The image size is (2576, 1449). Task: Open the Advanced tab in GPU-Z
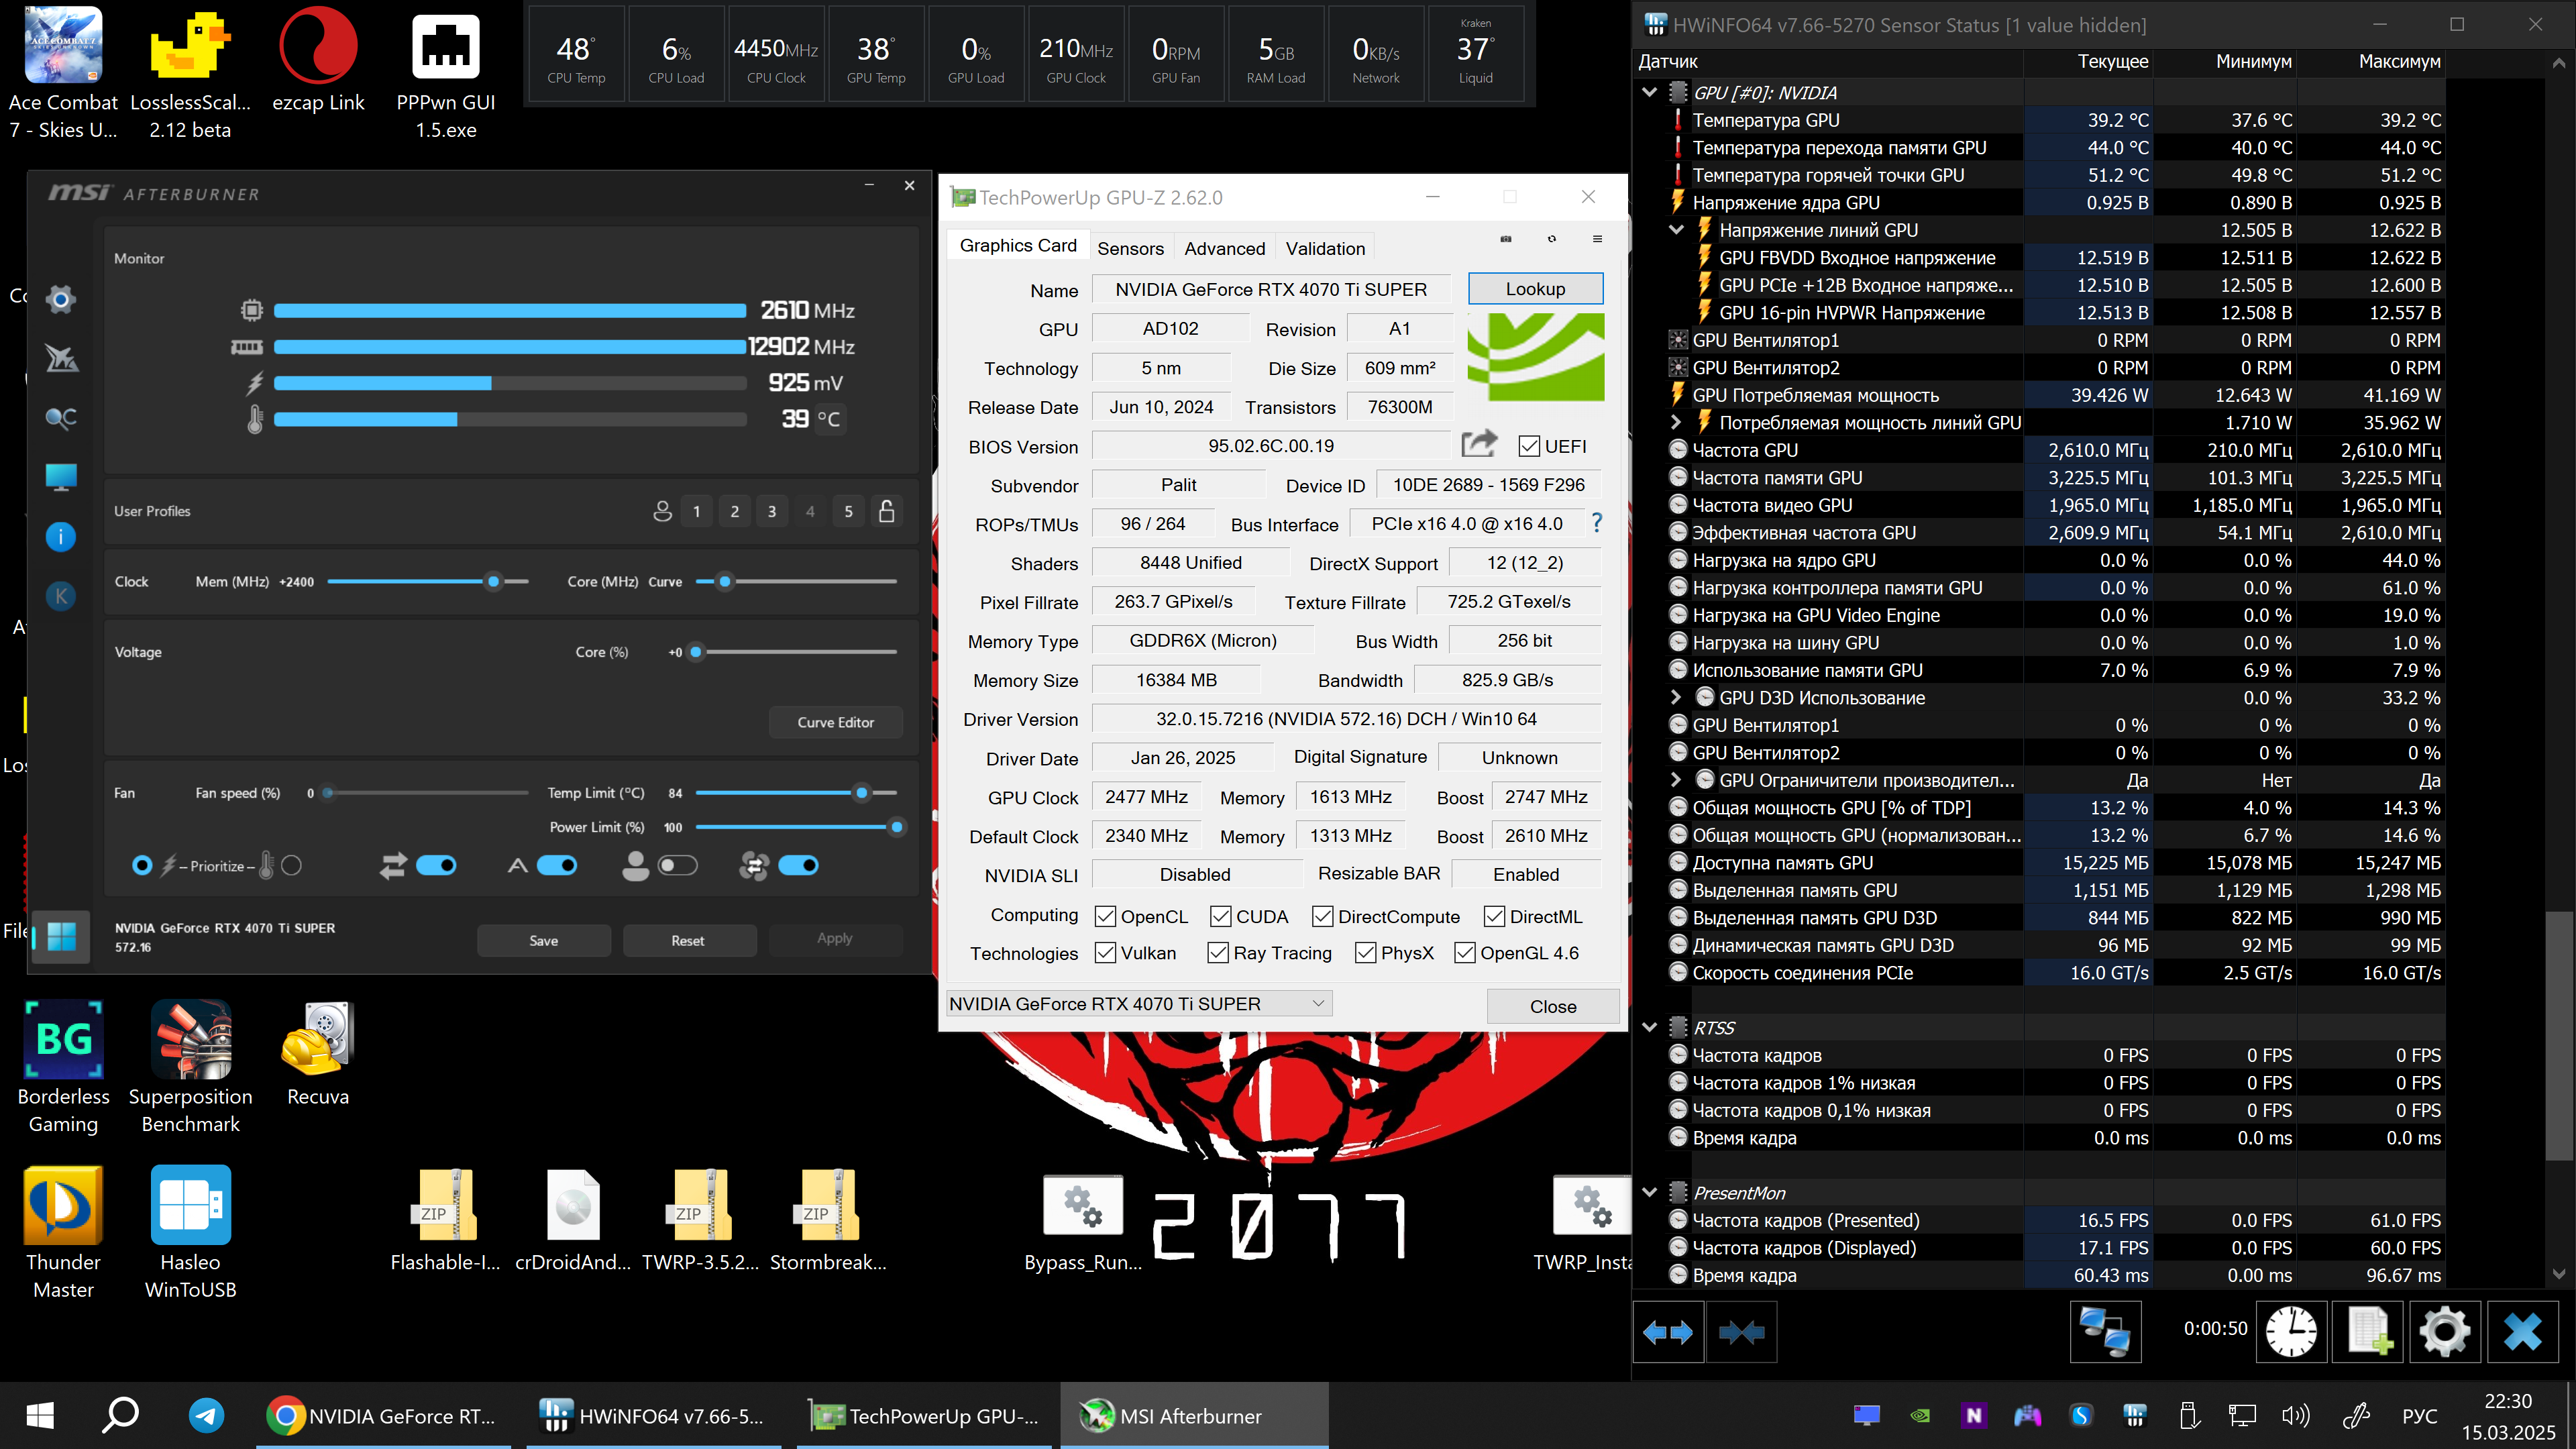pos(1224,248)
